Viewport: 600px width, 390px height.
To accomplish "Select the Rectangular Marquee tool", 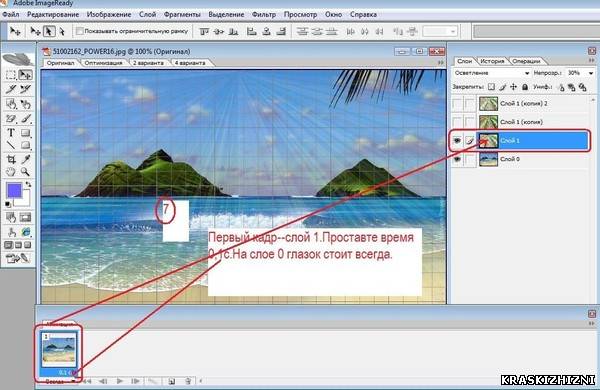I will (11, 75).
